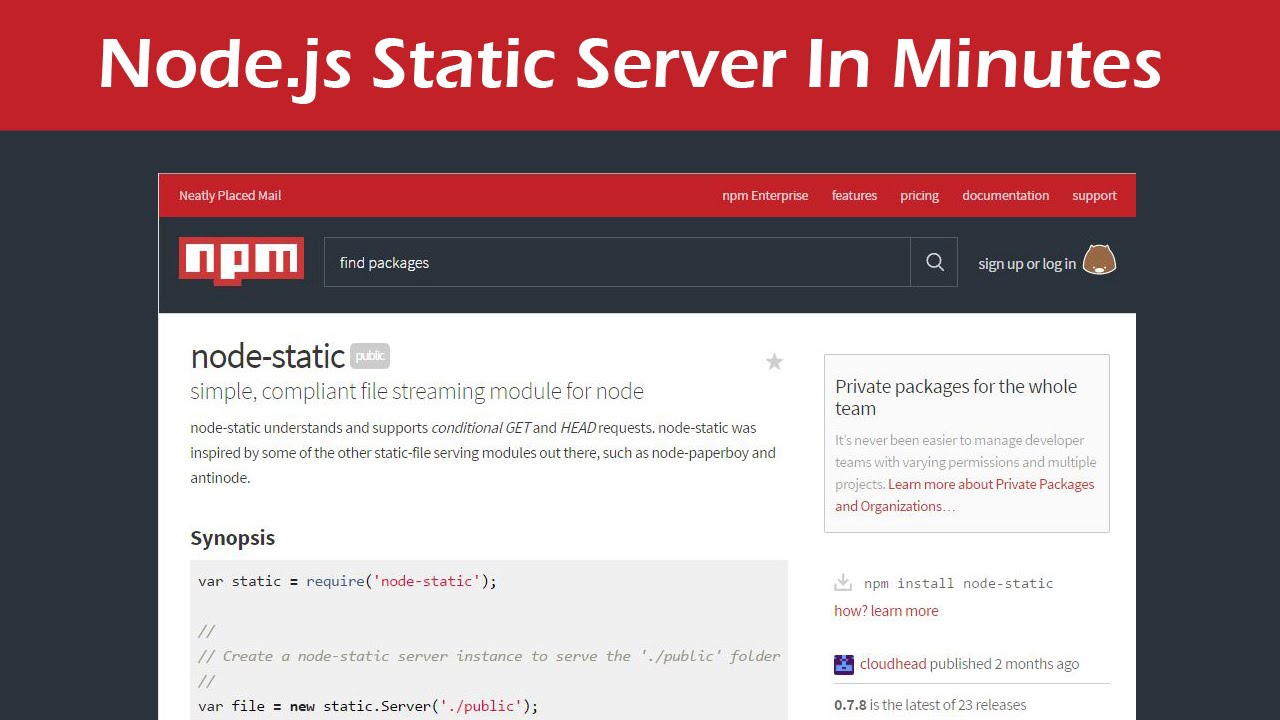Image resolution: width=1280 pixels, height=720 pixels.
Task: Open npm Enterprise menu link
Action: tap(765, 196)
